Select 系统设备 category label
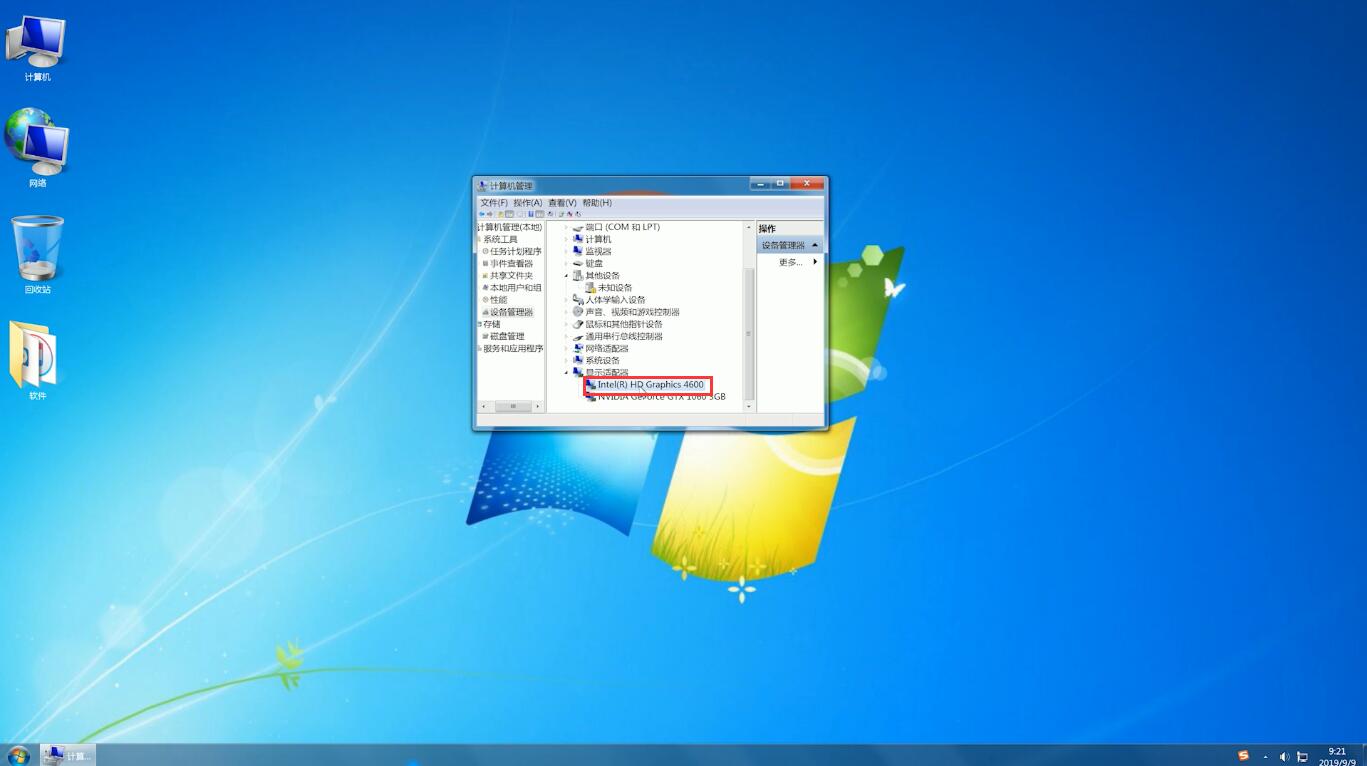The image size is (1367, 766). tap(603, 360)
